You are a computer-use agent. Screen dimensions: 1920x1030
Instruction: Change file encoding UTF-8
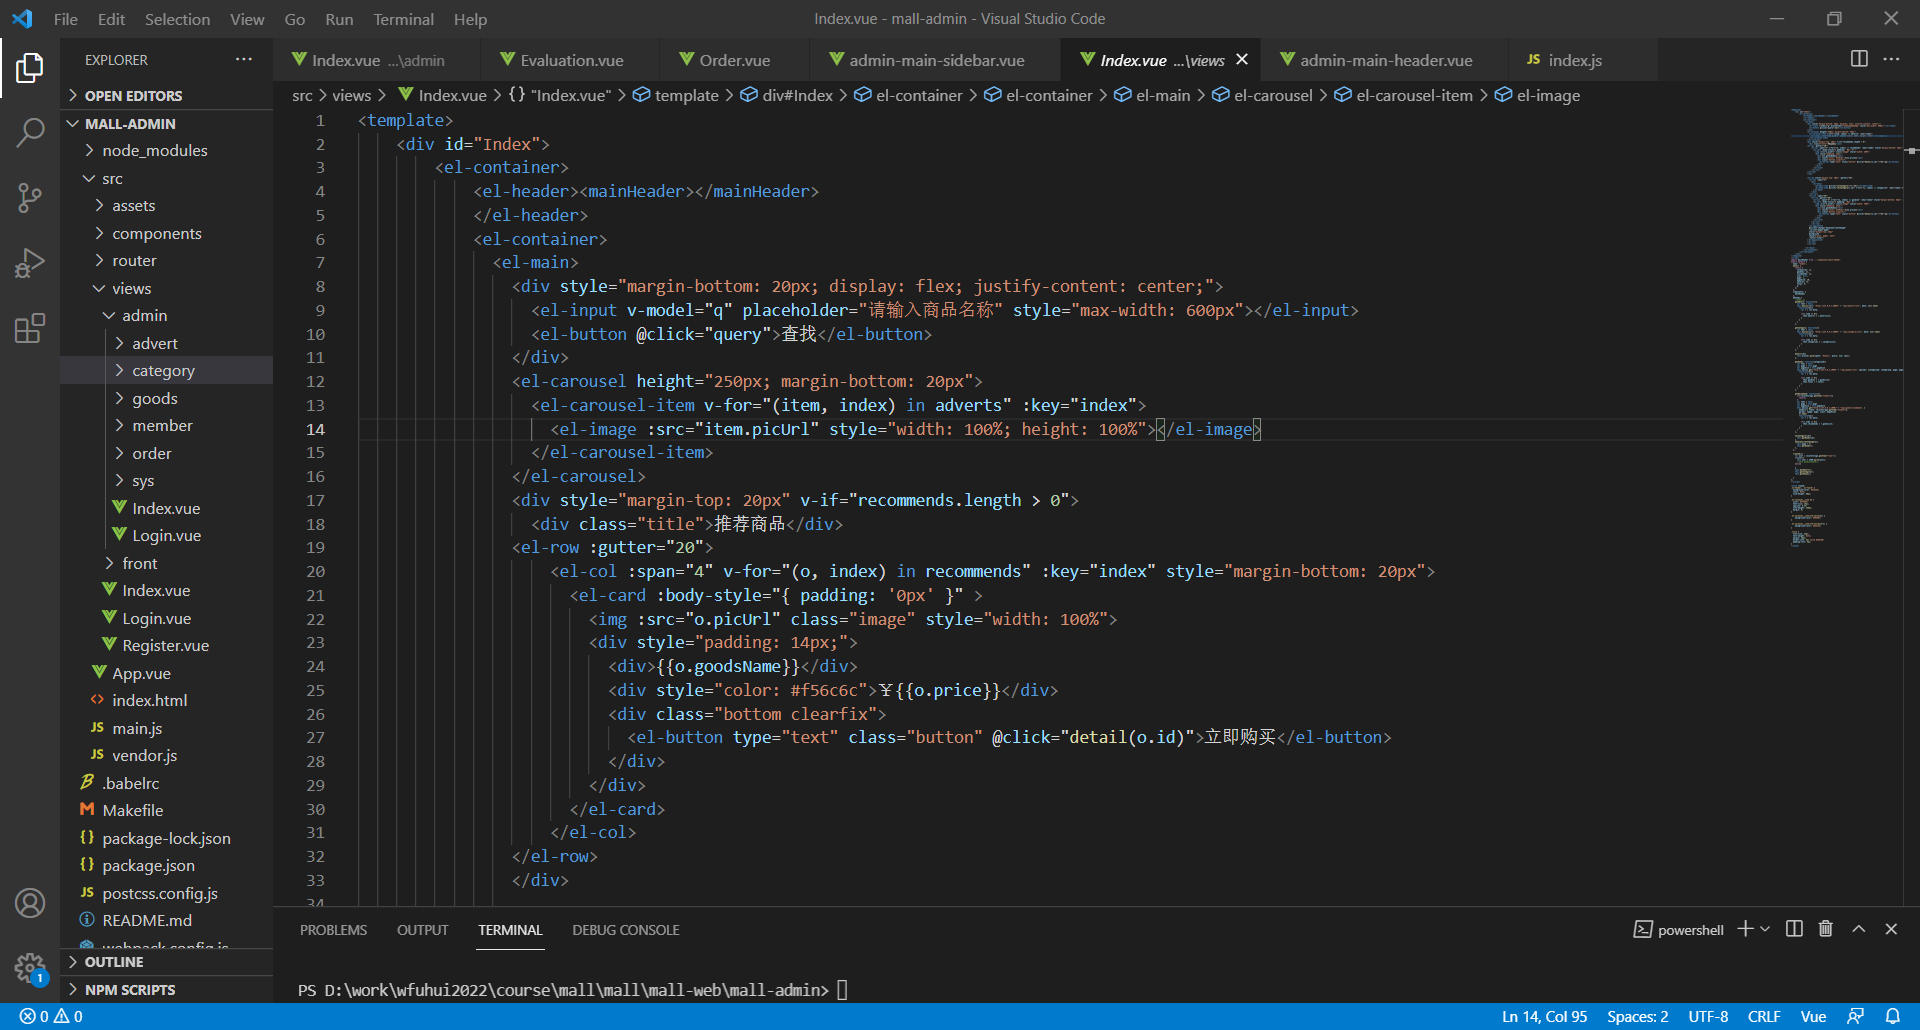click(x=1708, y=1016)
